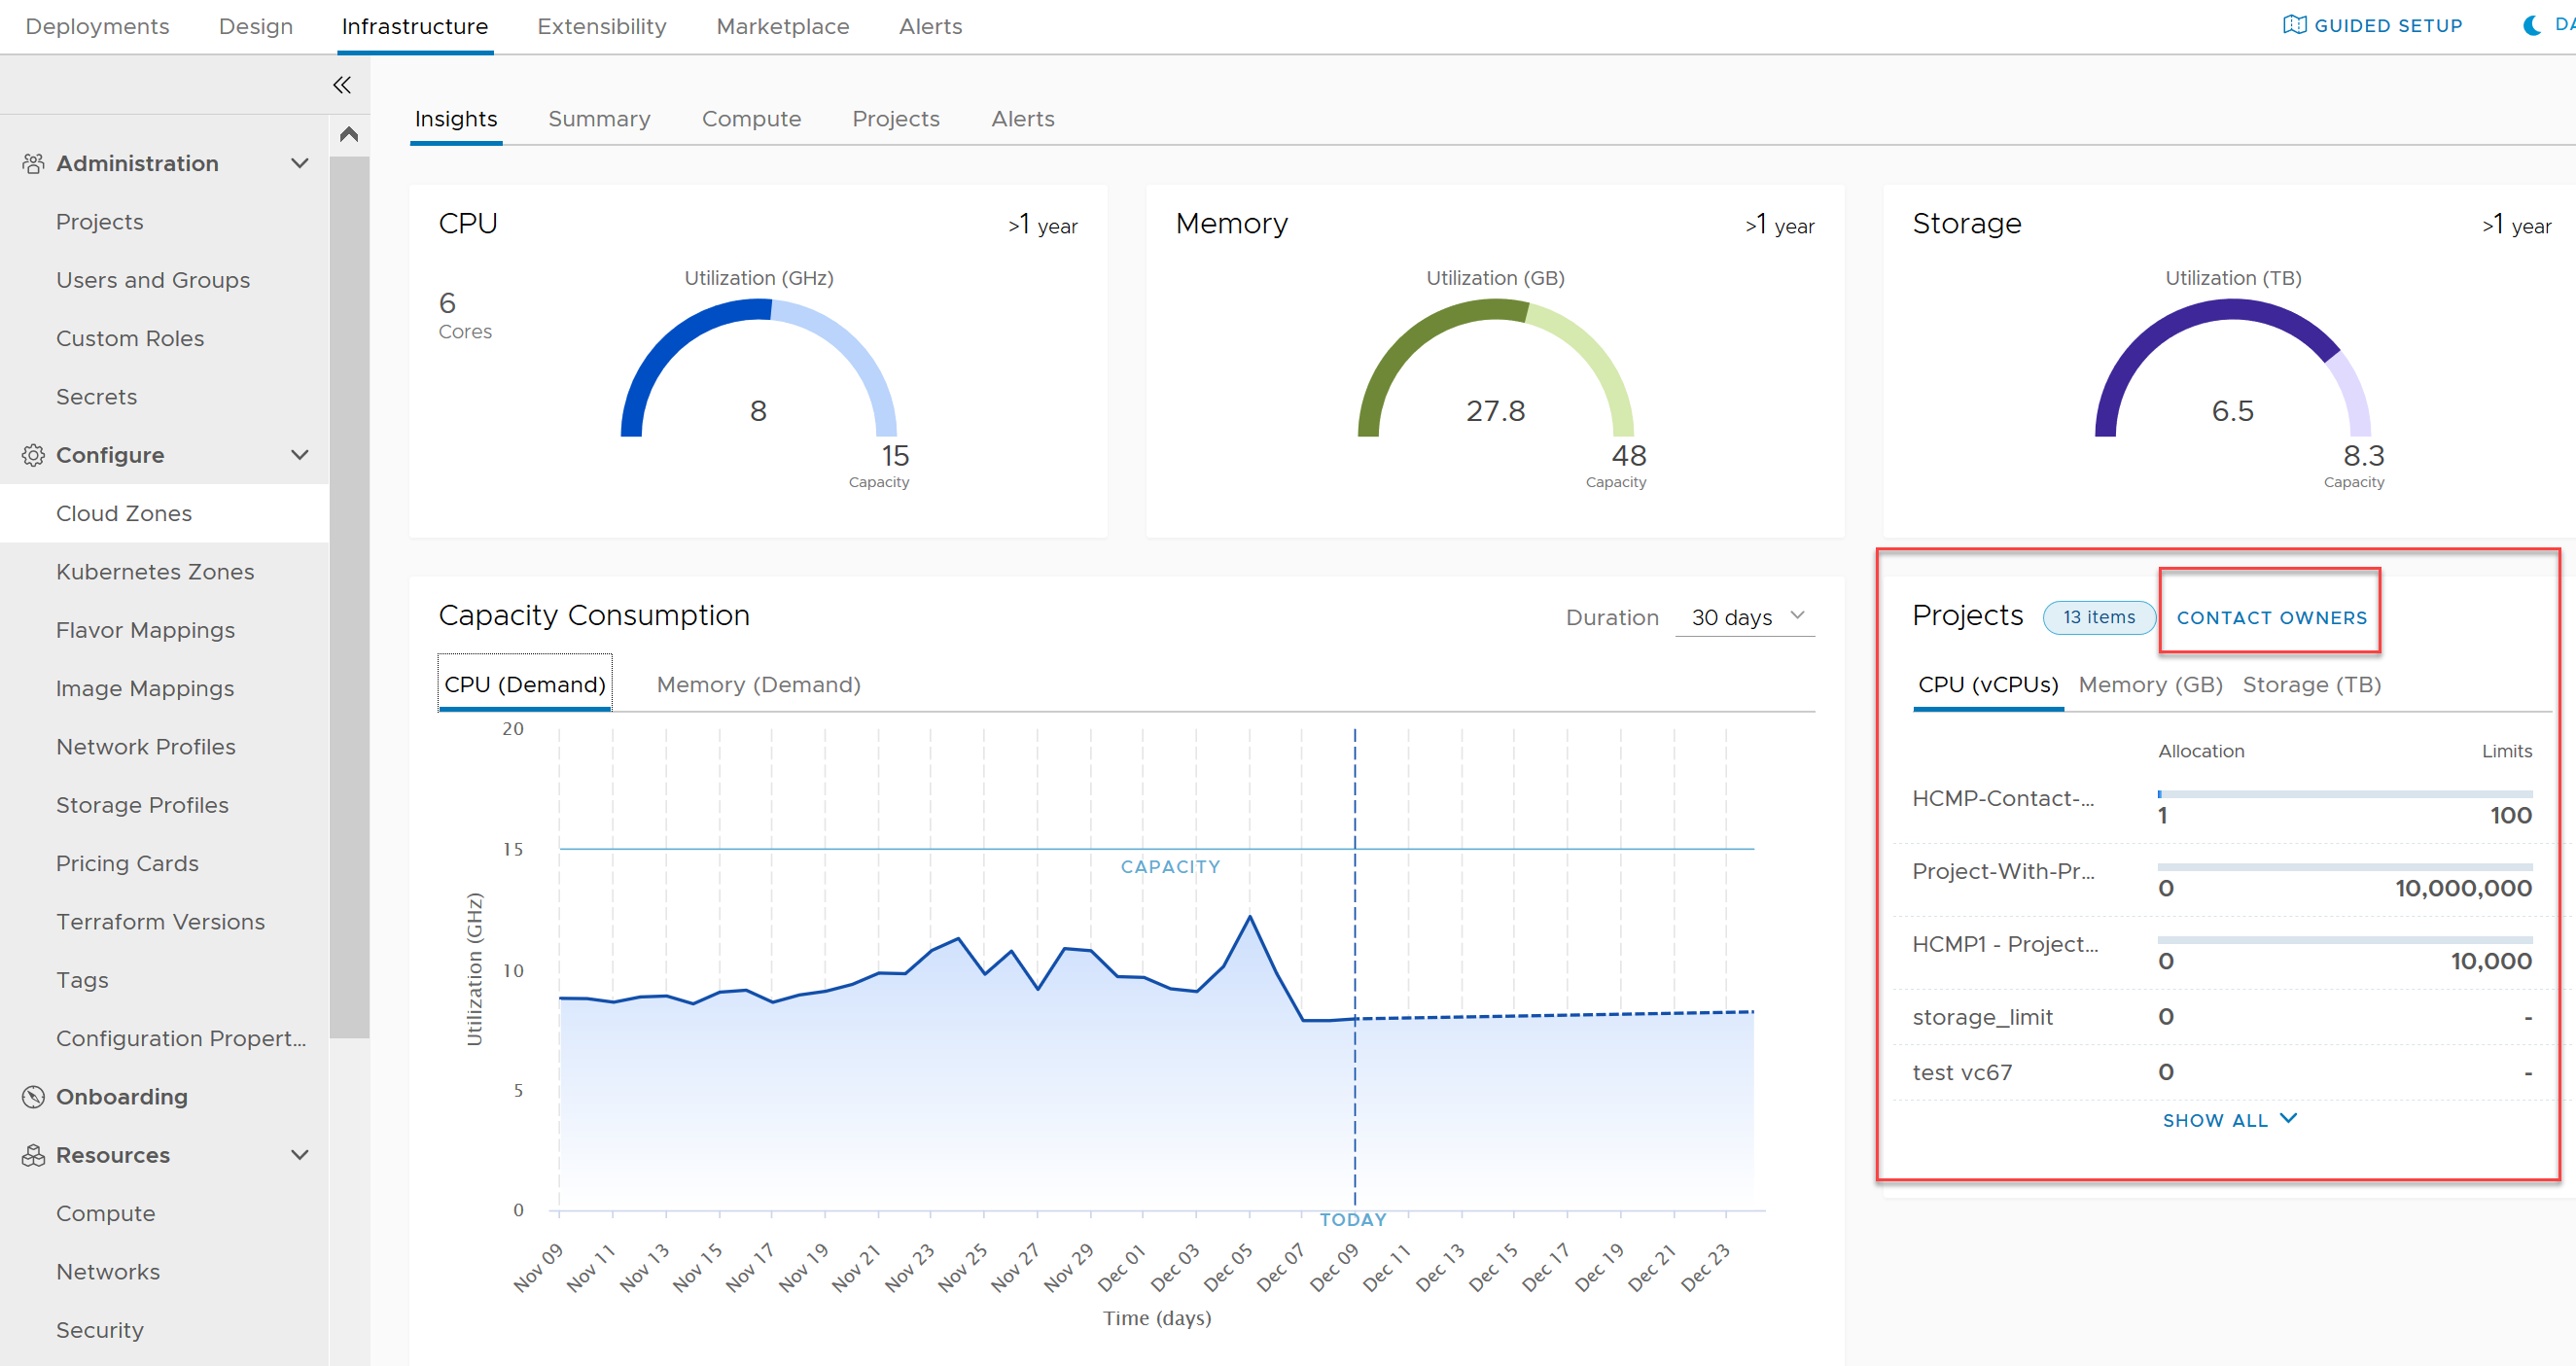The width and height of the screenshot is (2576, 1366).
Task: Select the Insights tab
Action: pos(457,120)
